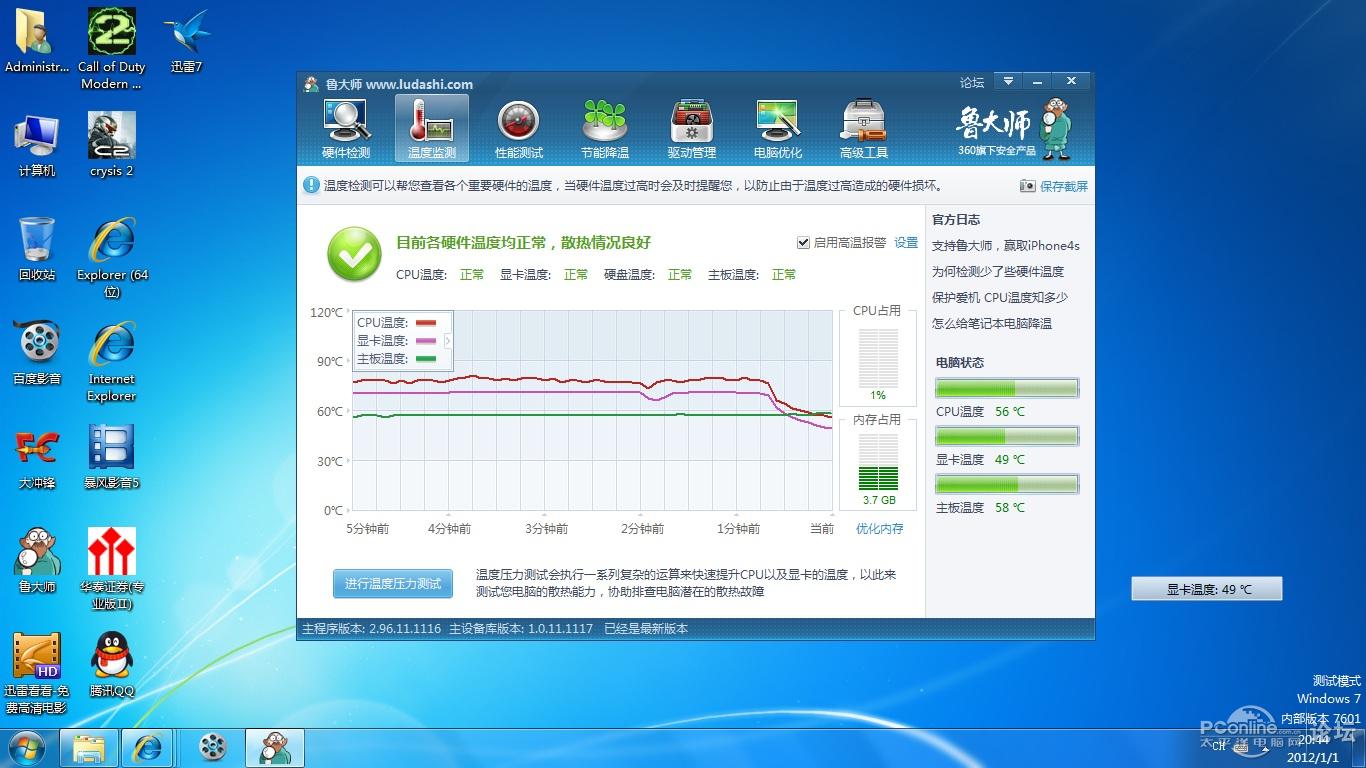The image size is (1366, 768).
Task: Click the 内存占用 memory usage meter
Action: pos(878,463)
